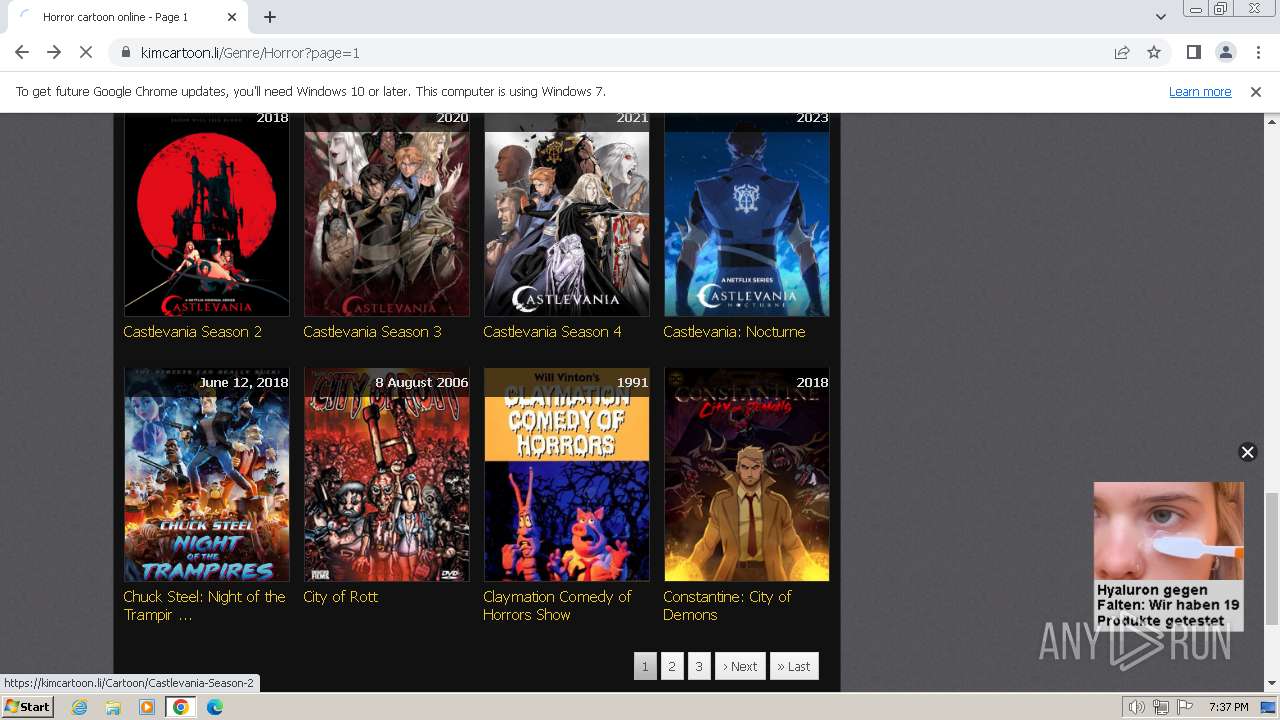Open the Chrome three-dot menu
The height and width of the screenshot is (720, 1280).
[x=1257, y=52]
